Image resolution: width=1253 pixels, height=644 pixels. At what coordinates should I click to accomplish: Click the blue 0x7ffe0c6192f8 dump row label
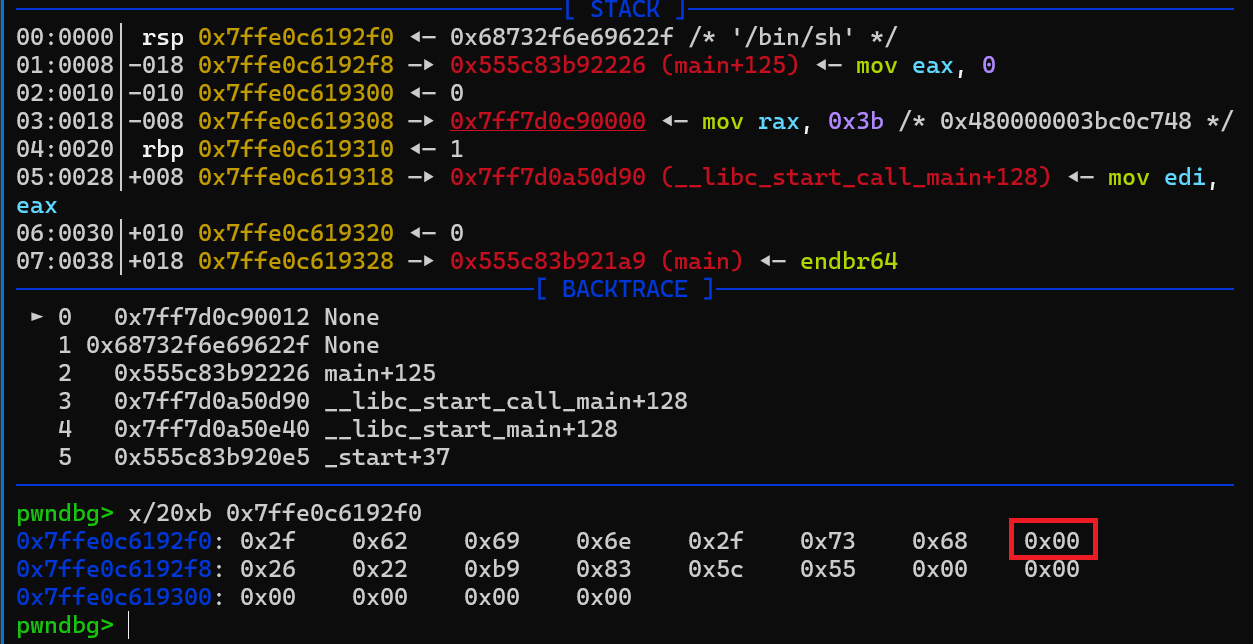click(113, 569)
